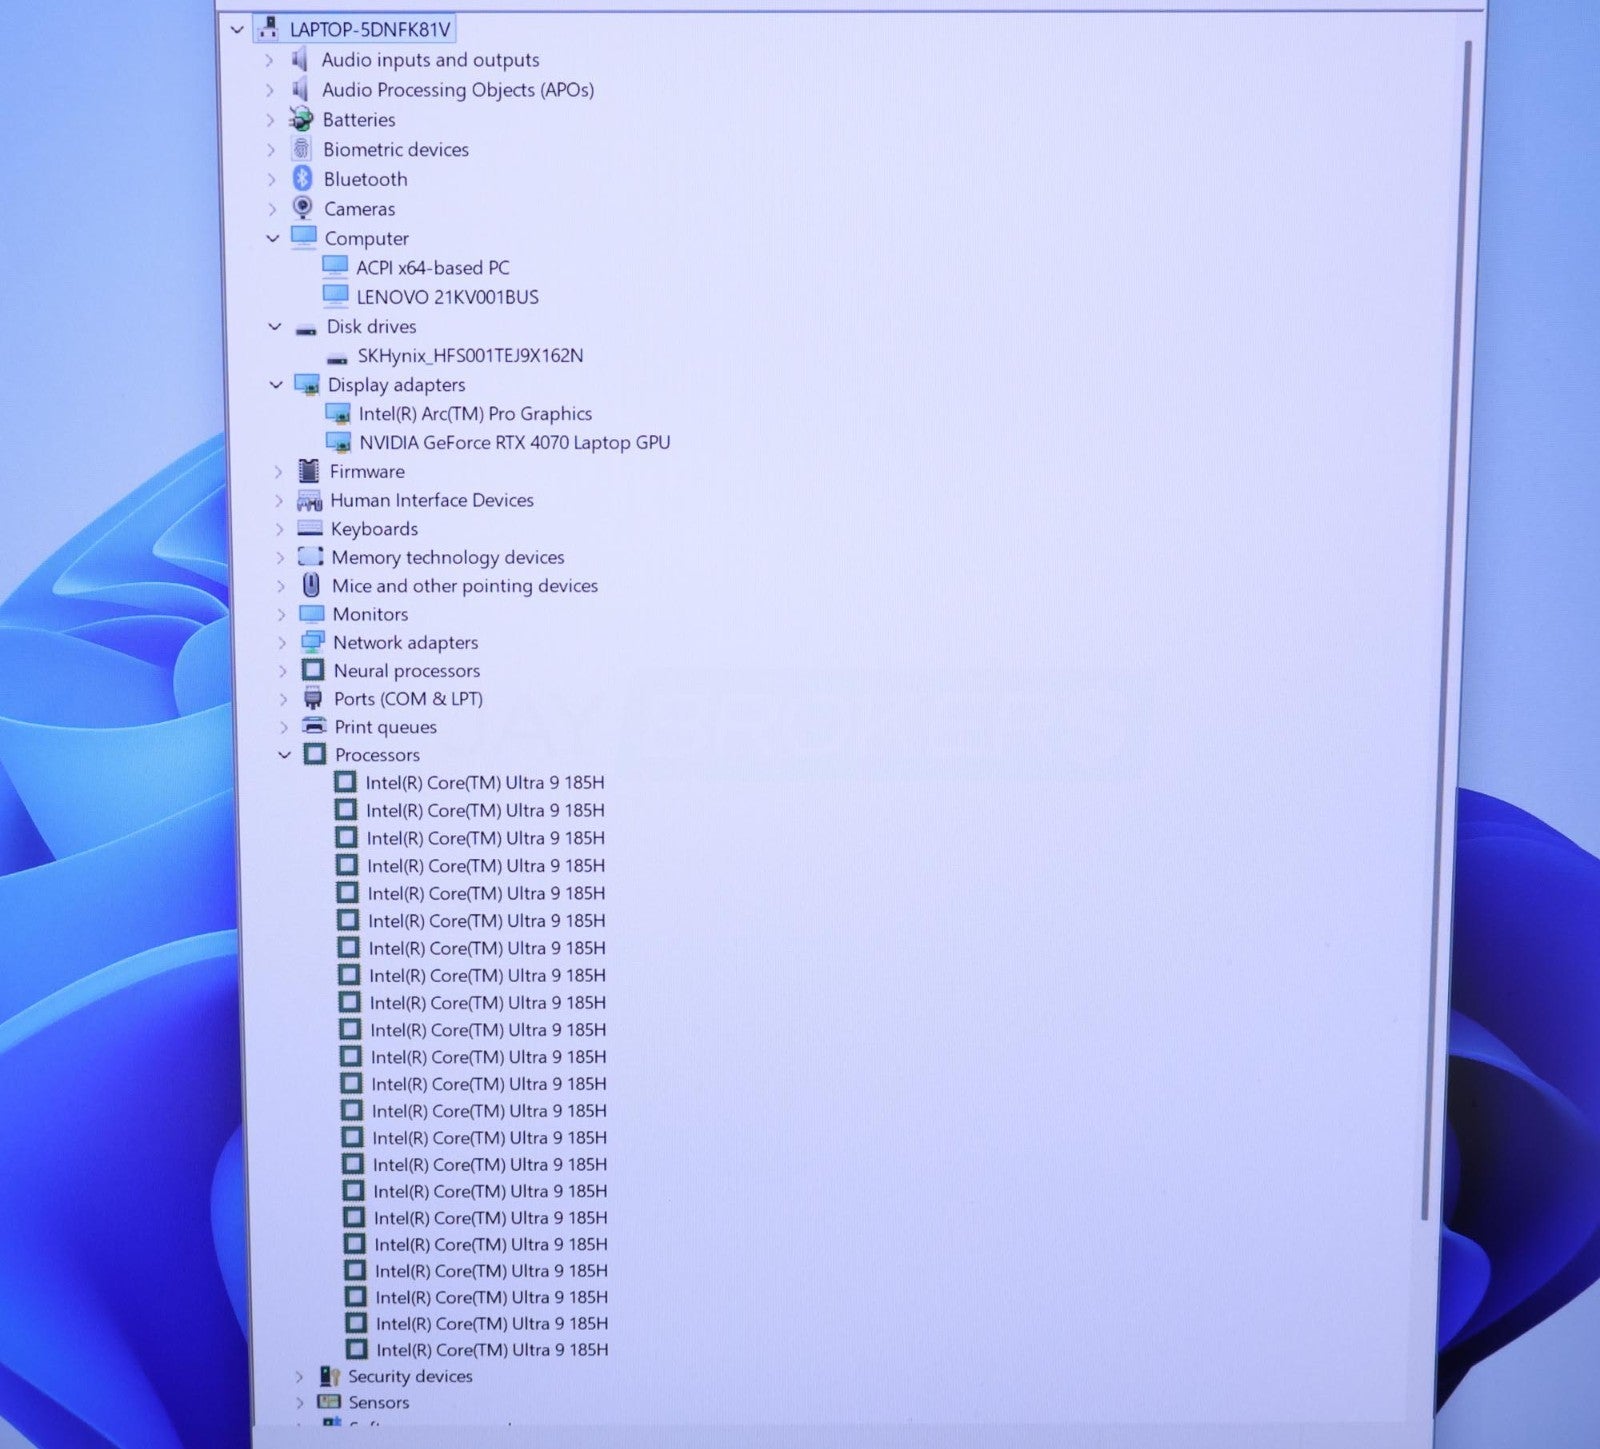Expand the Keyboards category
1600x1449 pixels.
[x=280, y=529]
